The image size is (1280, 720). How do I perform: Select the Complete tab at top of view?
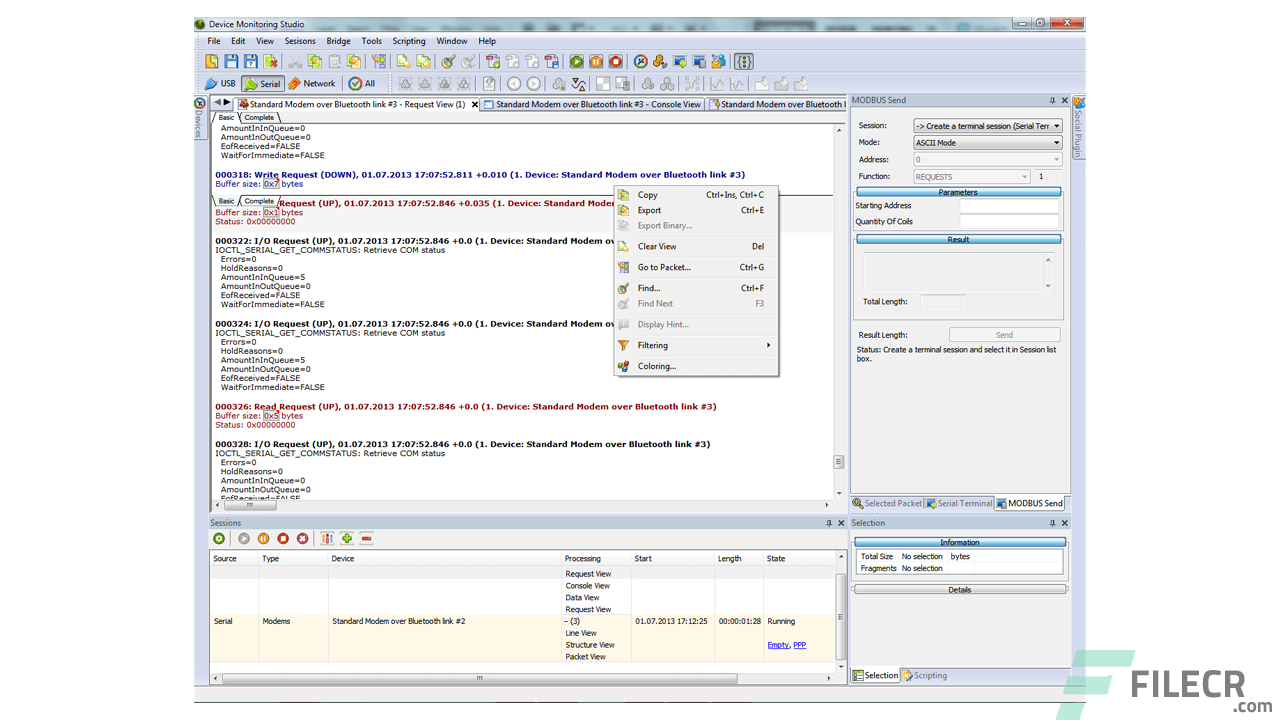[259, 118]
